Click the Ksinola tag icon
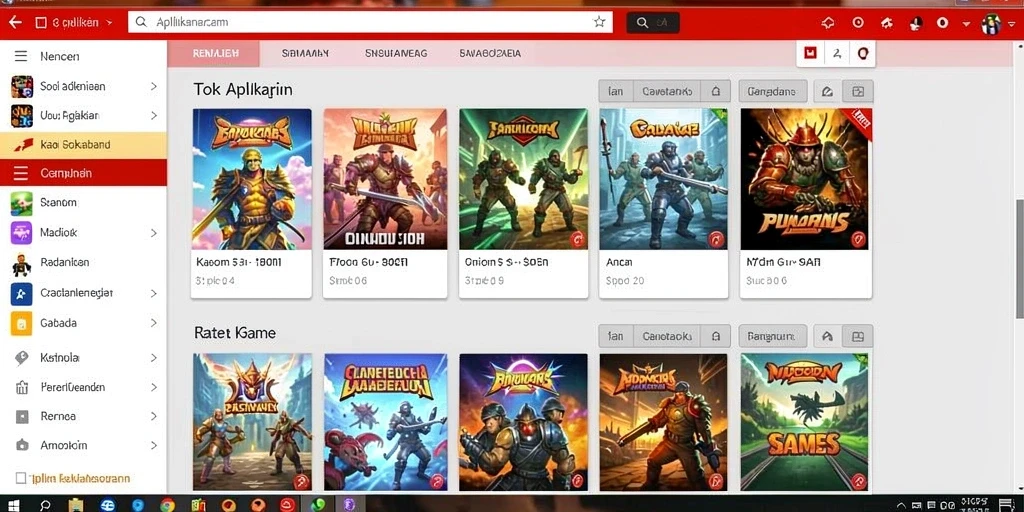 coord(22,358)
